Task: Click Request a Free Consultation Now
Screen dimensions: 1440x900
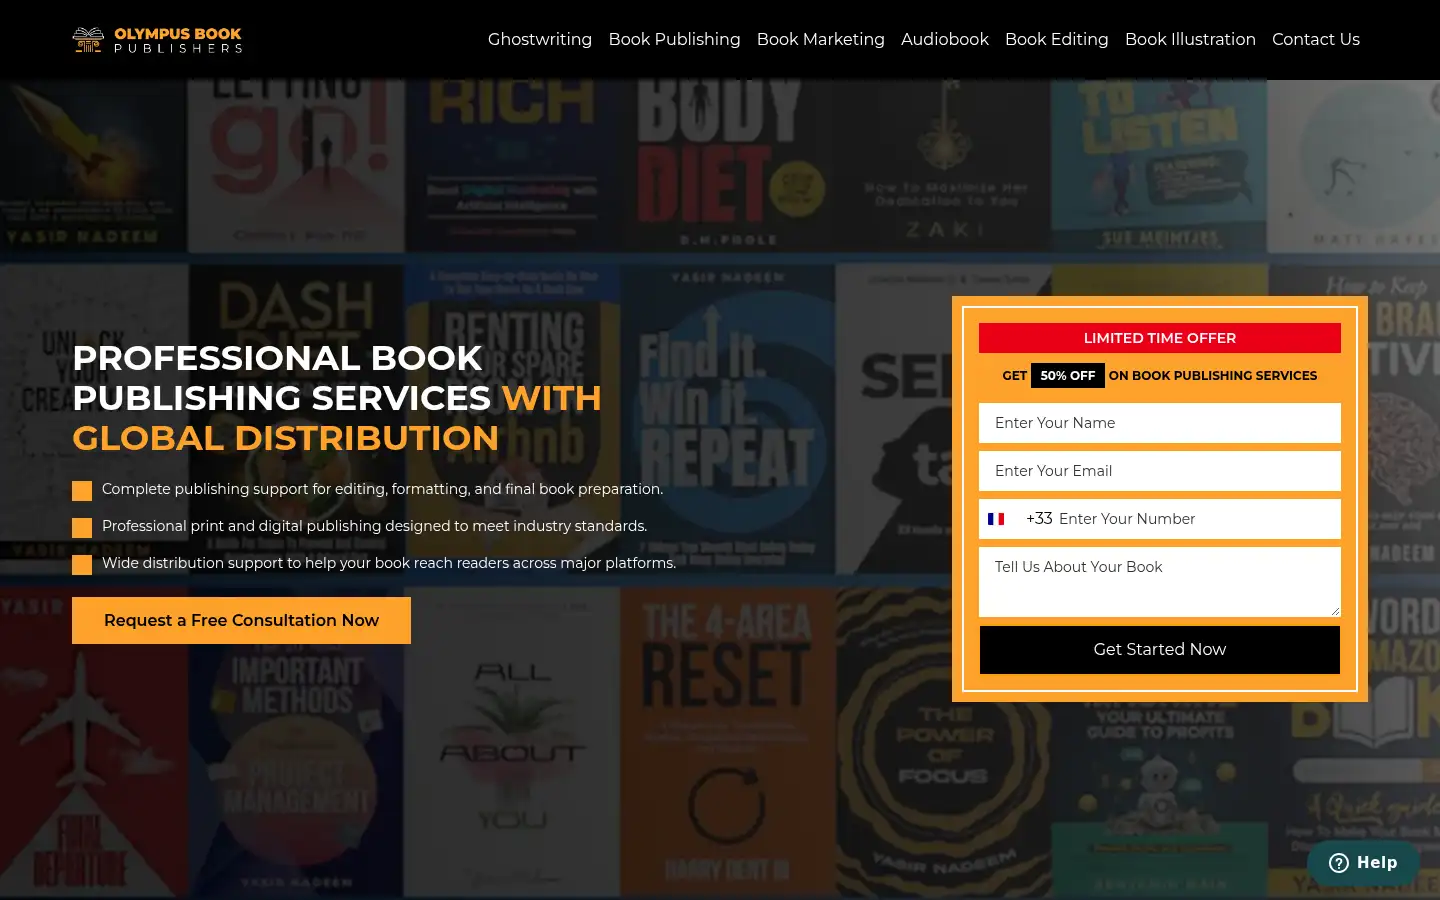Action: [241, 620]
